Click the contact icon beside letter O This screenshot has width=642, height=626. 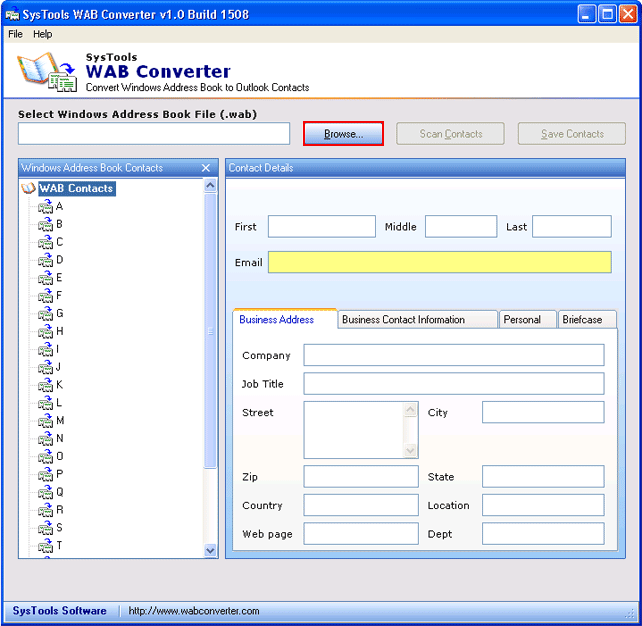tap(45, 457)
